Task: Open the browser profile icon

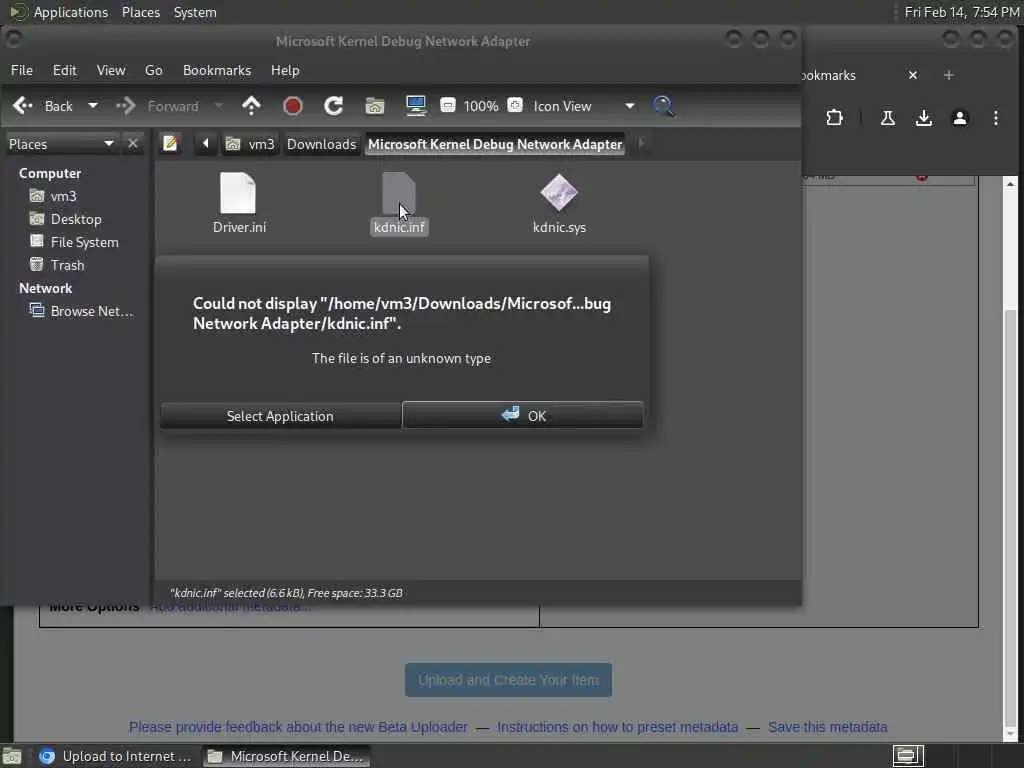Action: [x=959, y=118]
